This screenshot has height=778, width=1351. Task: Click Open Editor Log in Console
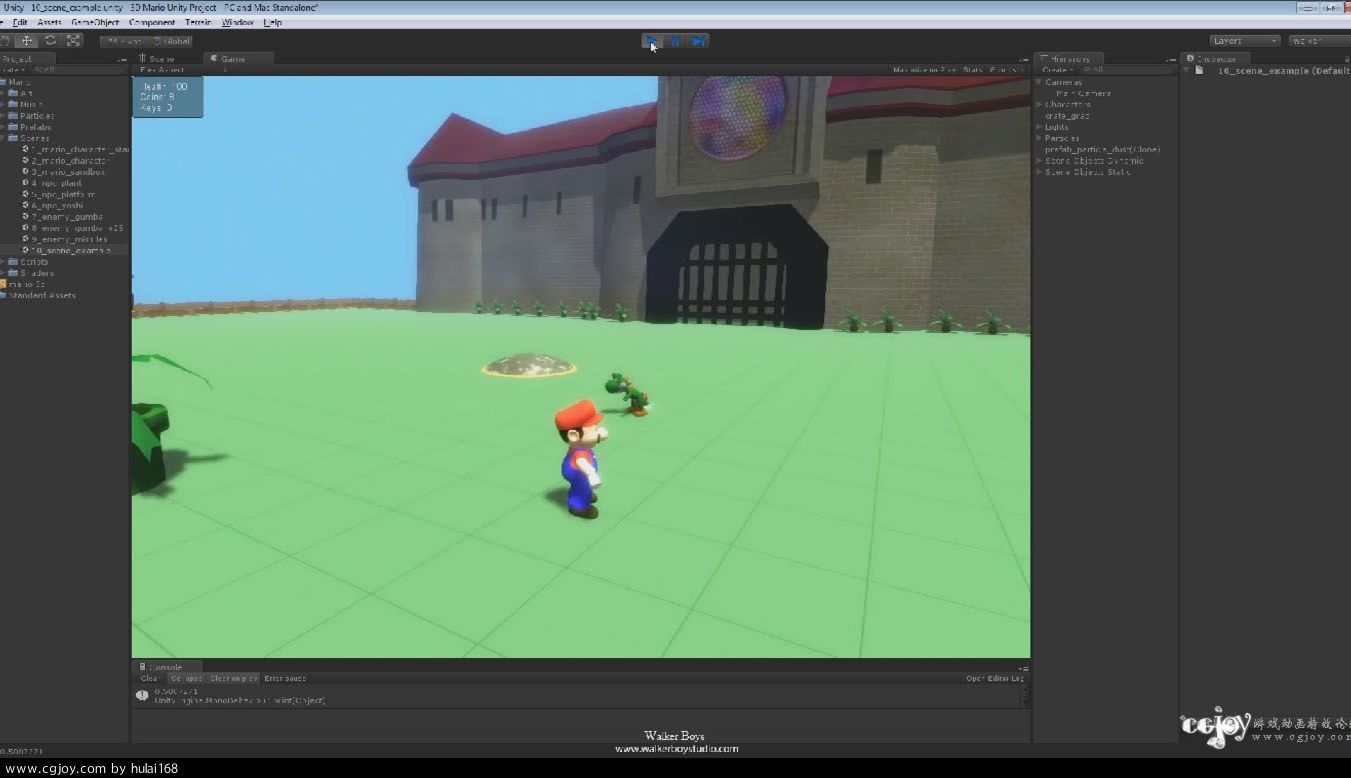pos(994,678)
